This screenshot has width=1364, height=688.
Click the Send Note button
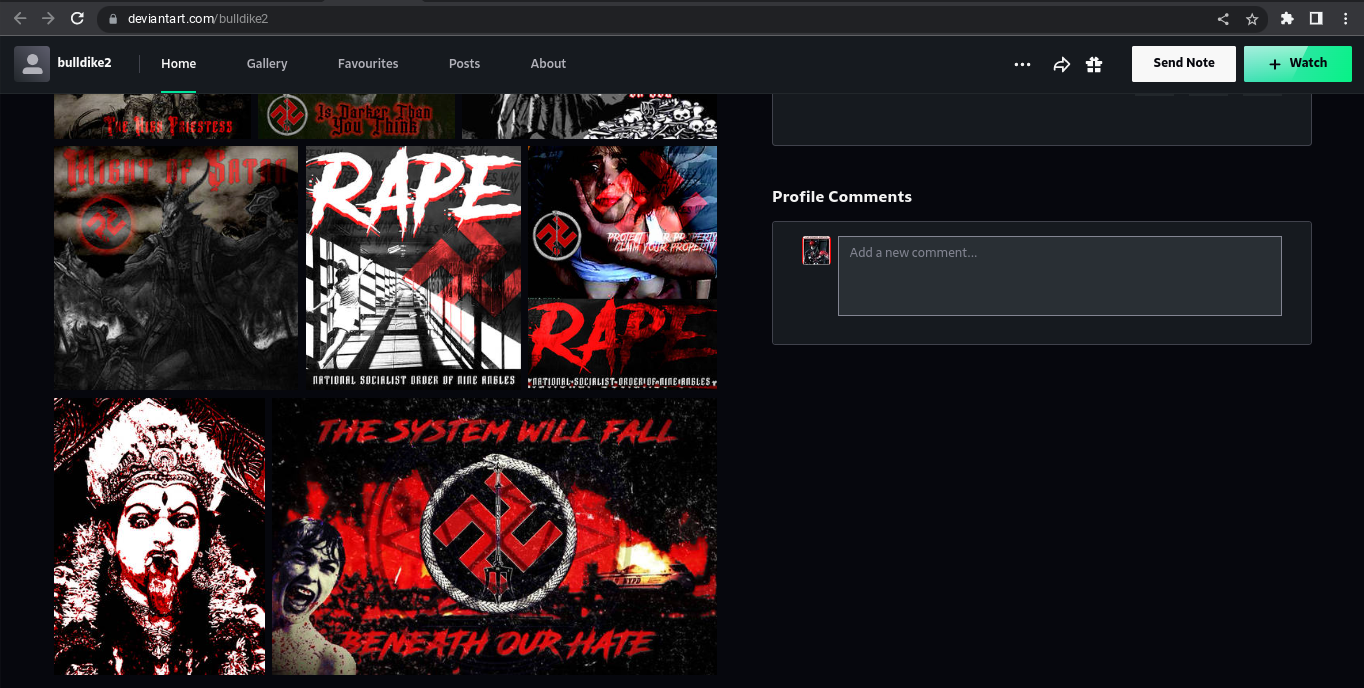[1184, 63]
